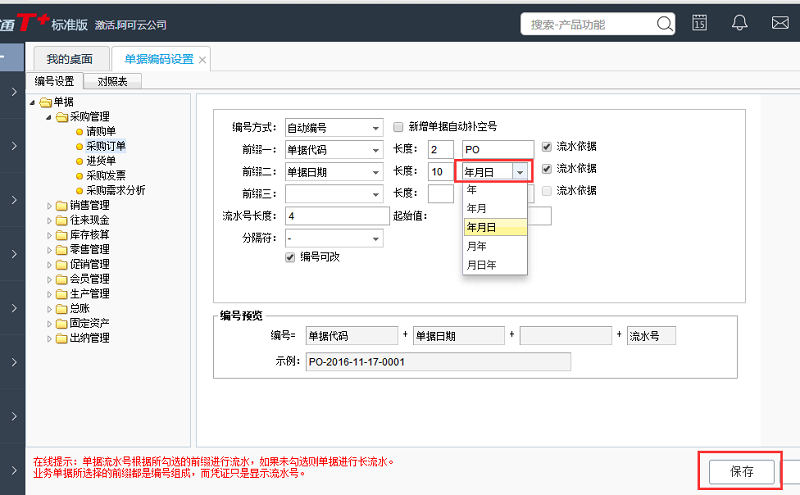800x495 pixels.
Task: Click the bullet icon beside 采购发票
Action: pyautogui.click(x=79, y=176)
